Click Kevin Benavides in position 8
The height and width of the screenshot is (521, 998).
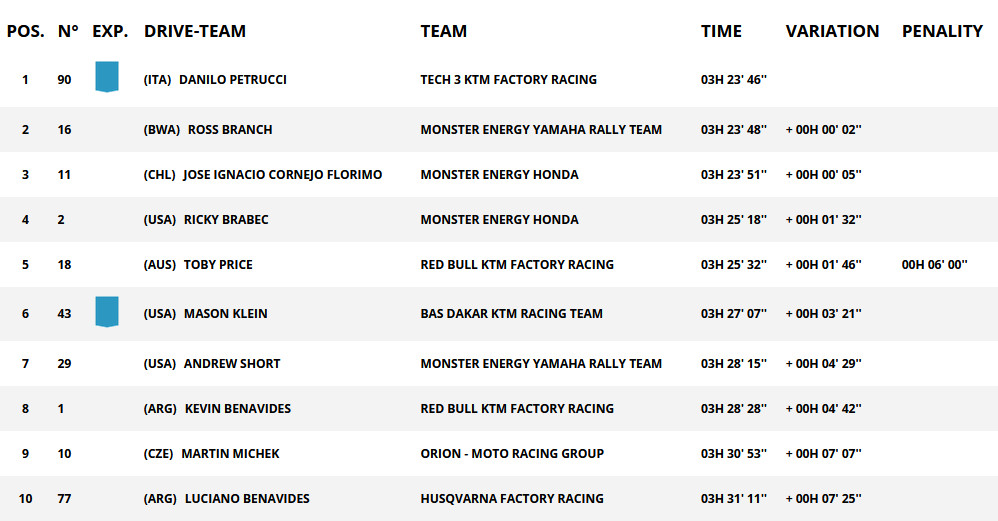[237, 409]
